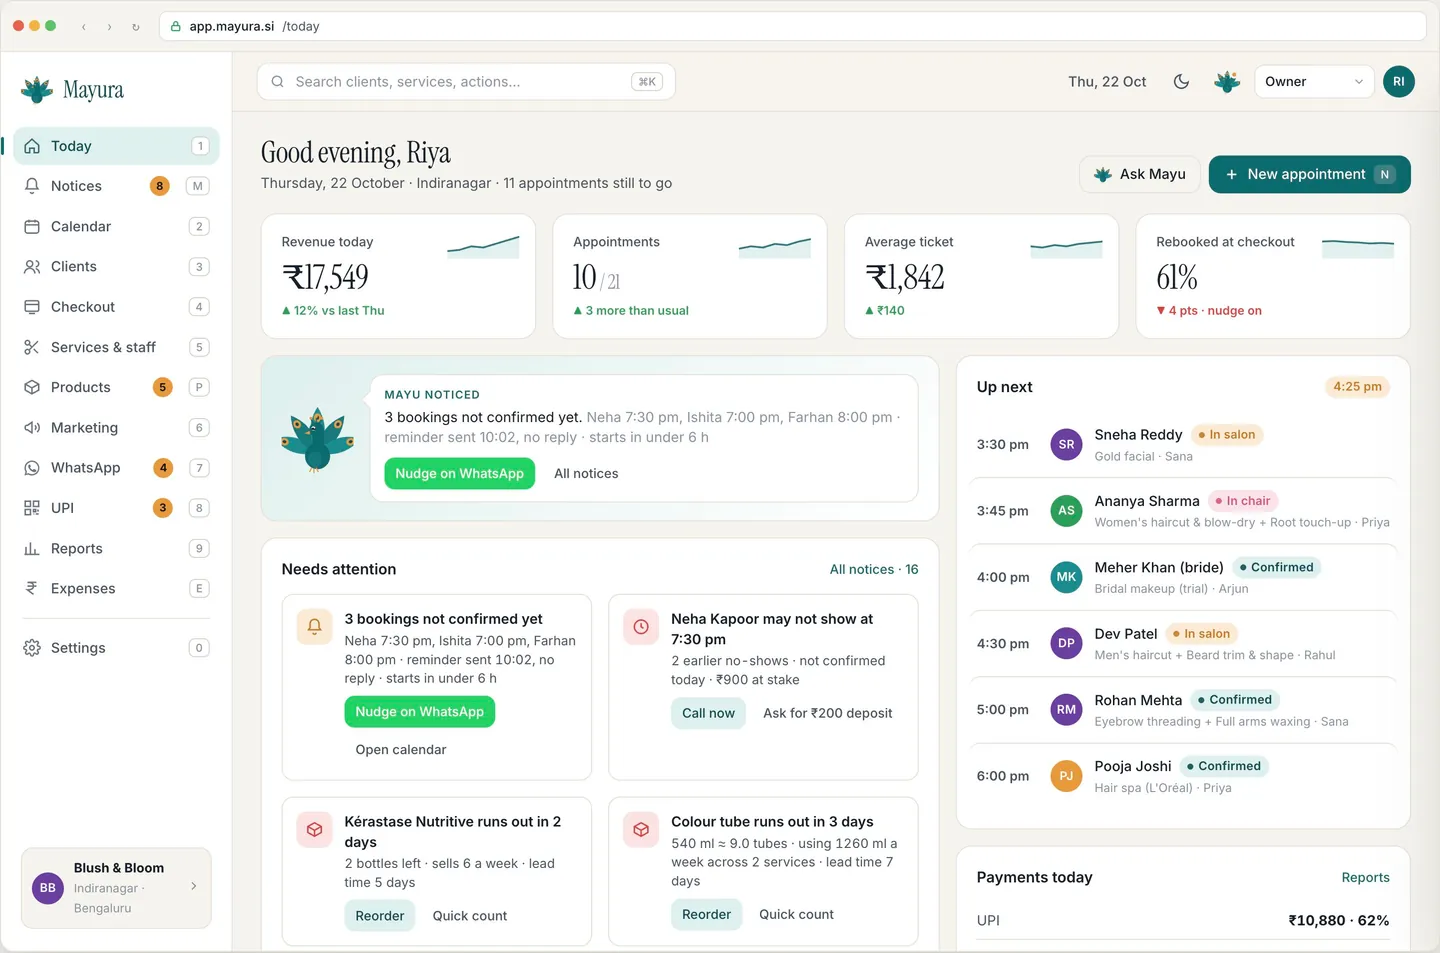Click the rupee icon for Expenses

pyautogui.click(x=32, y=589)
